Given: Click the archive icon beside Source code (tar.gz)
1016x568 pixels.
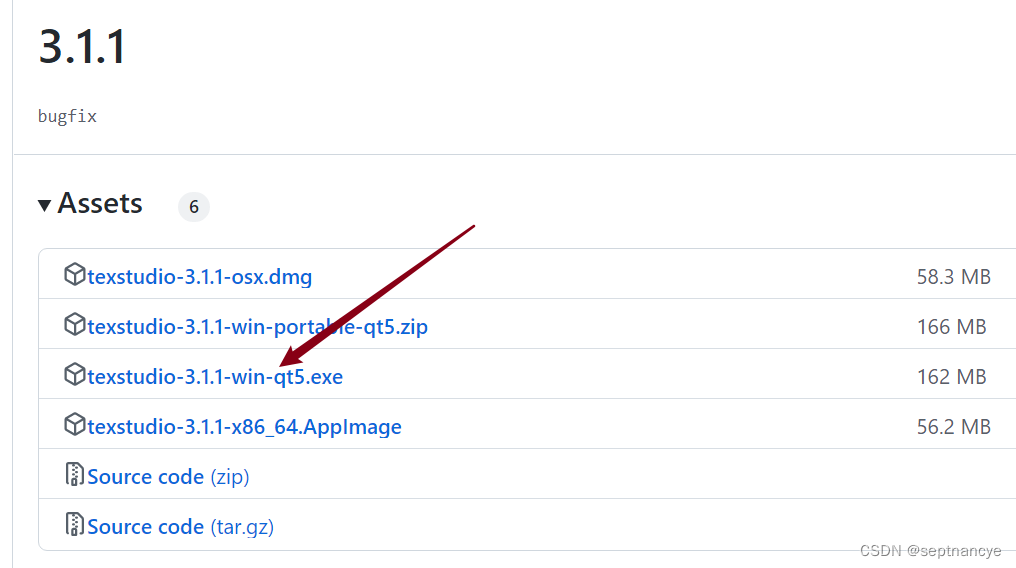Looking at the screenshot, I should 75,524.
